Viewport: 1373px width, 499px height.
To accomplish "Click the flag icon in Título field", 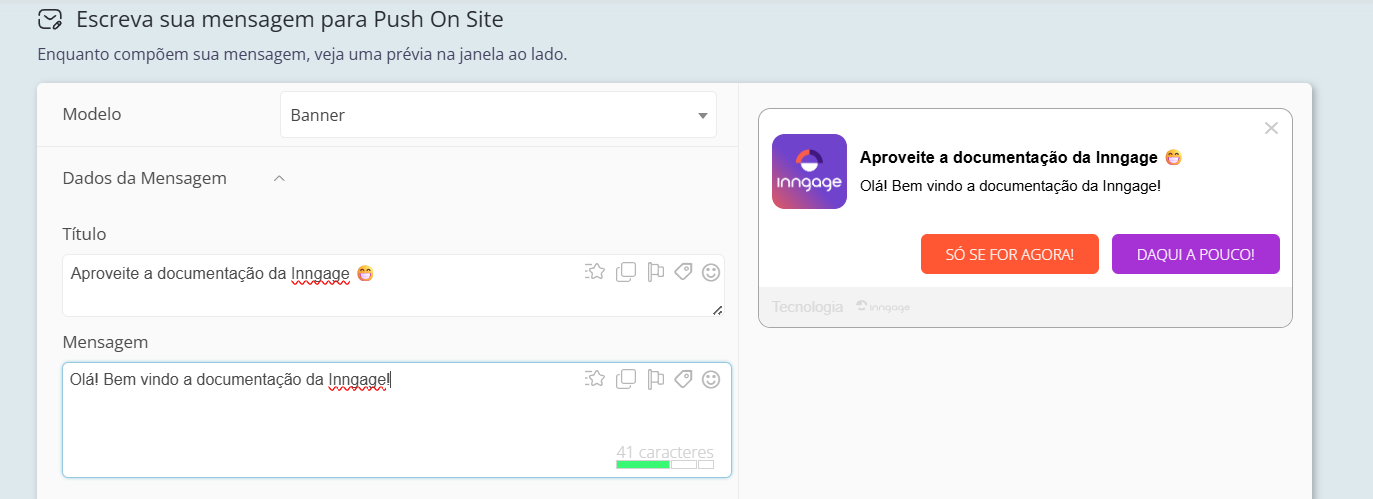I will coord(656,271).
